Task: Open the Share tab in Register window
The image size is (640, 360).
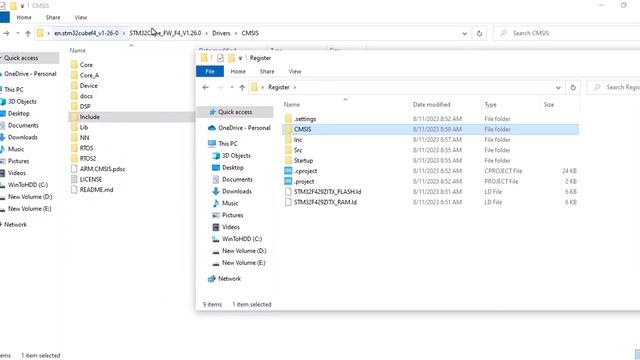Action: tap(267, 71)
